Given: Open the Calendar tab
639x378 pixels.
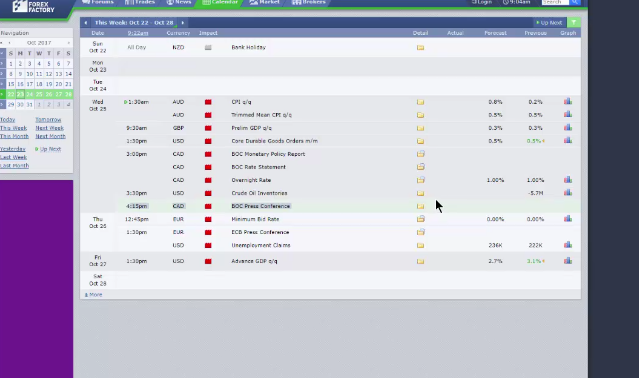Looking at the screenshot, I should pyautogui.click(x=220, y=2).
